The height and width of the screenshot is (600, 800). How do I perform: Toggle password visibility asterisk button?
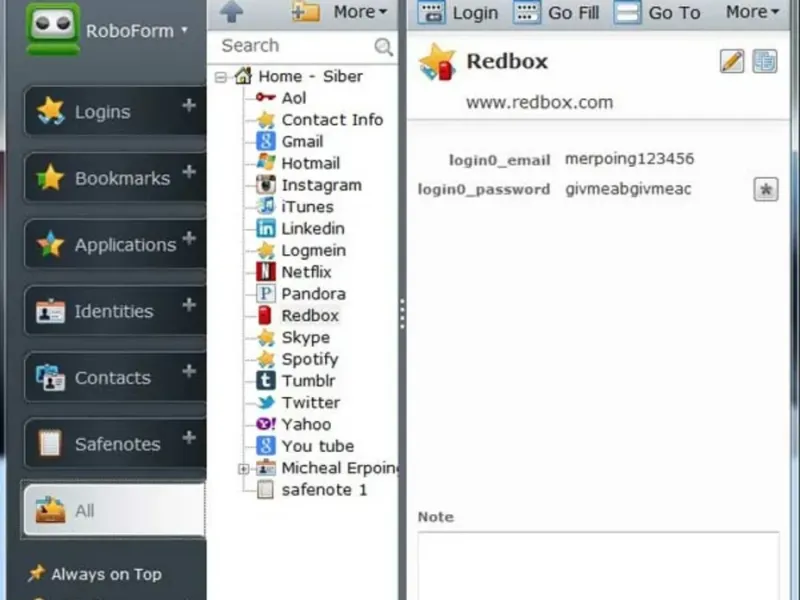tap(765, 190)
